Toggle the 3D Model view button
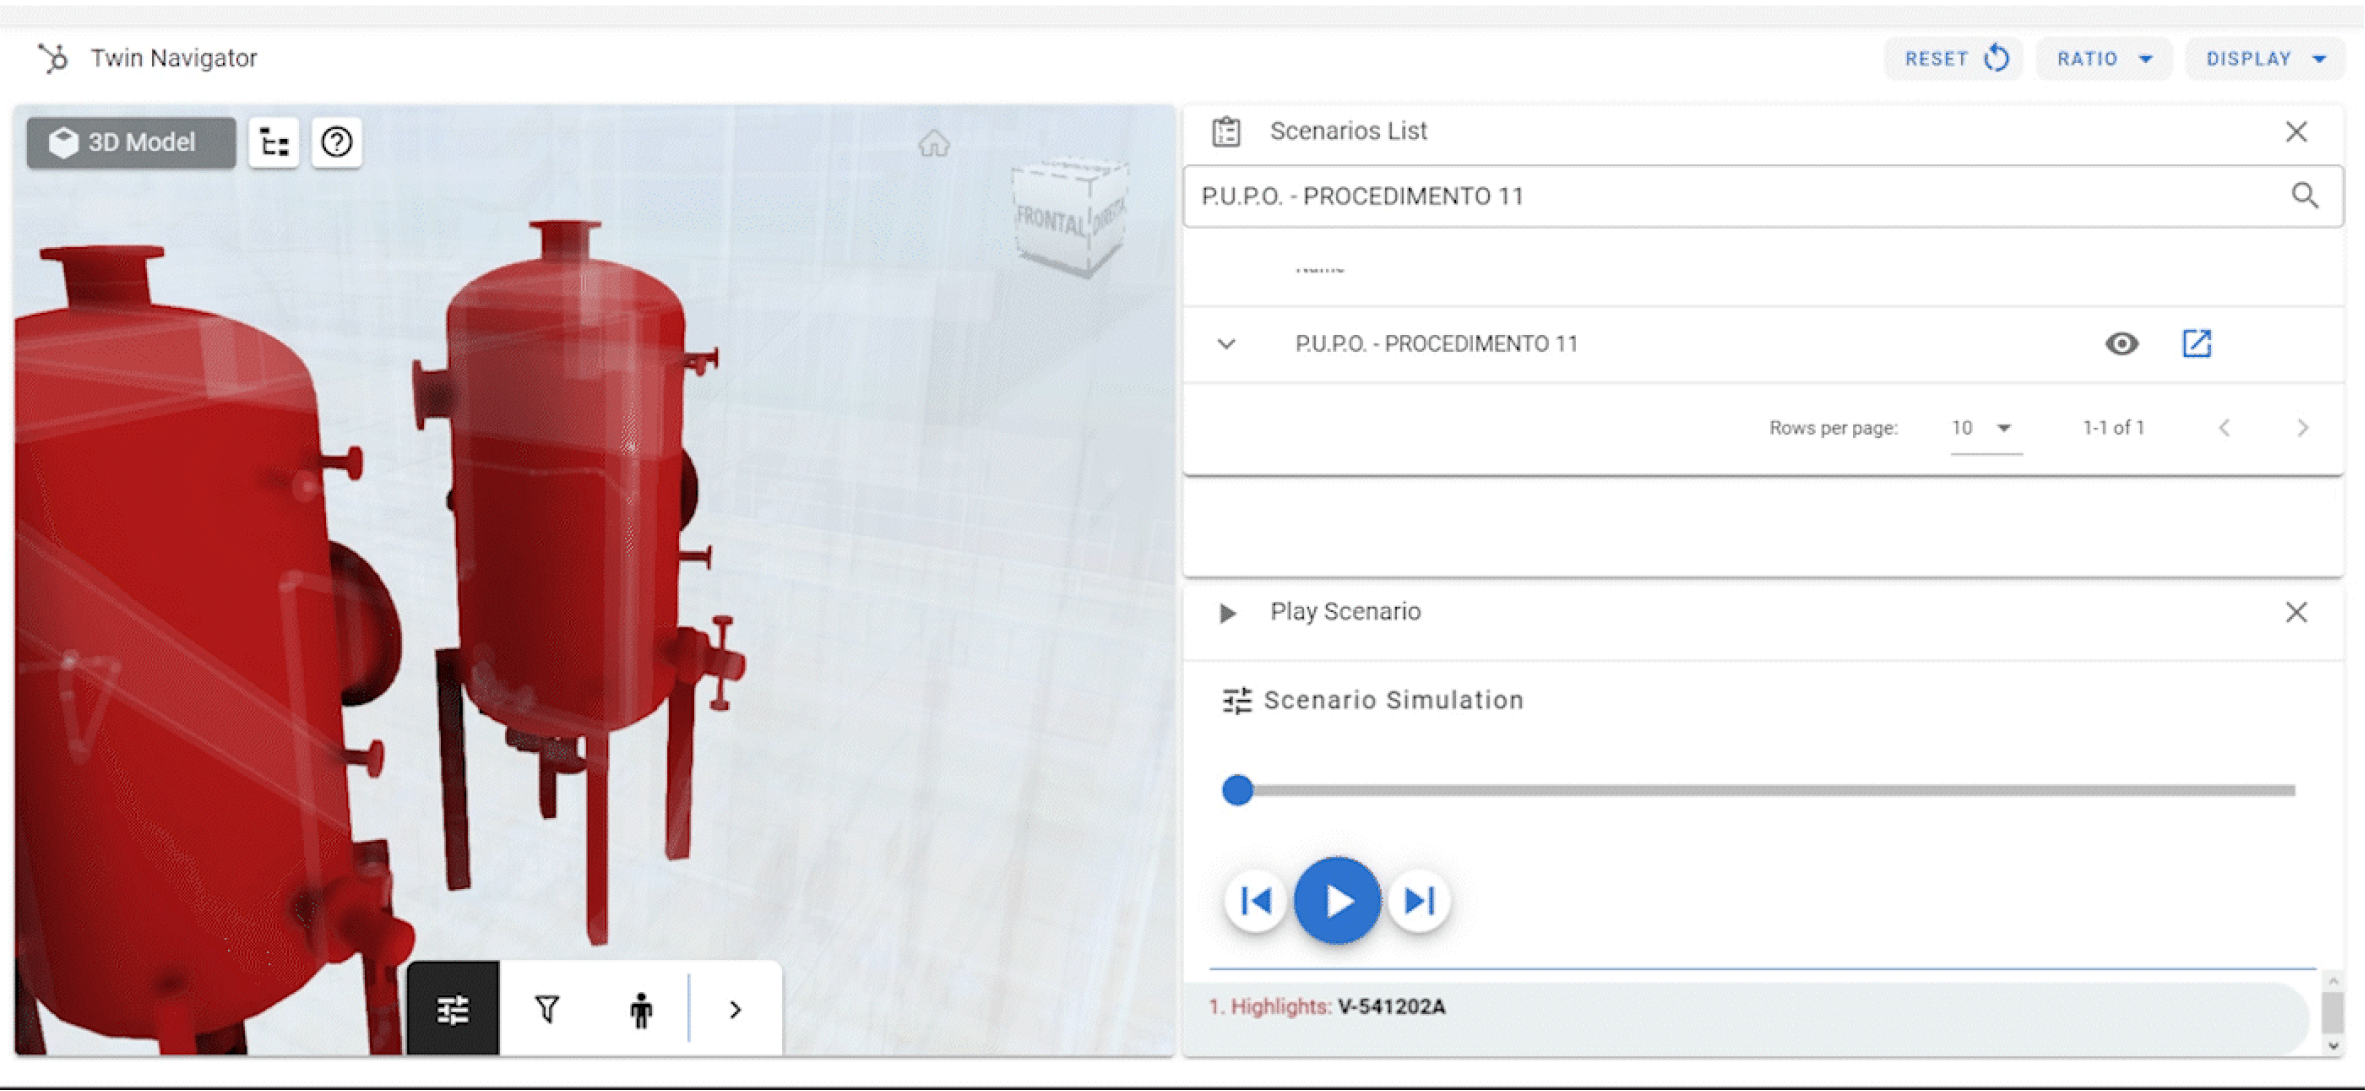Viewport: 2365px width, 1091px height. [x=129, y=142]
